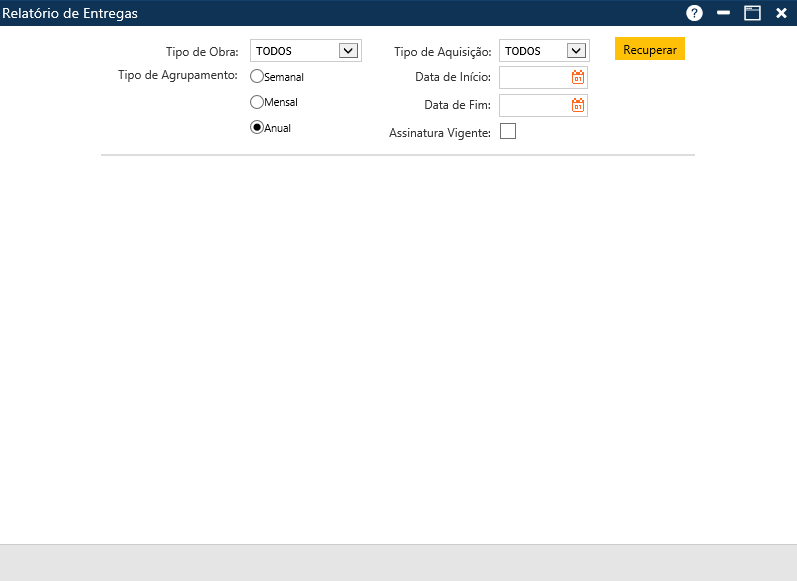Click the empty report results area

tap(398, 340)
